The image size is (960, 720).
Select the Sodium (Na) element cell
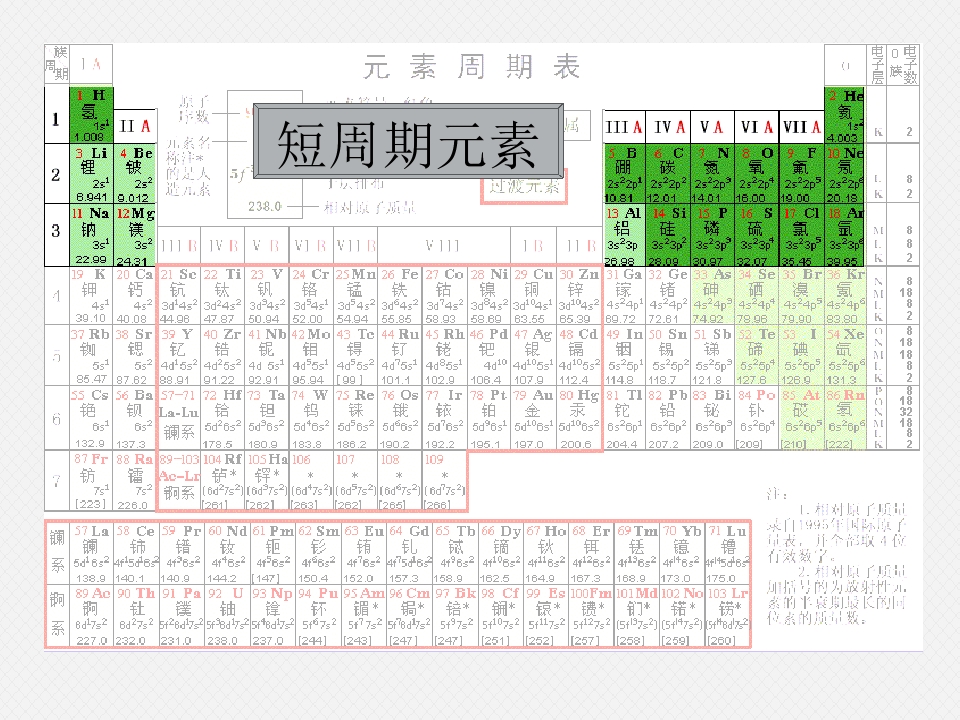click(92, 235)
